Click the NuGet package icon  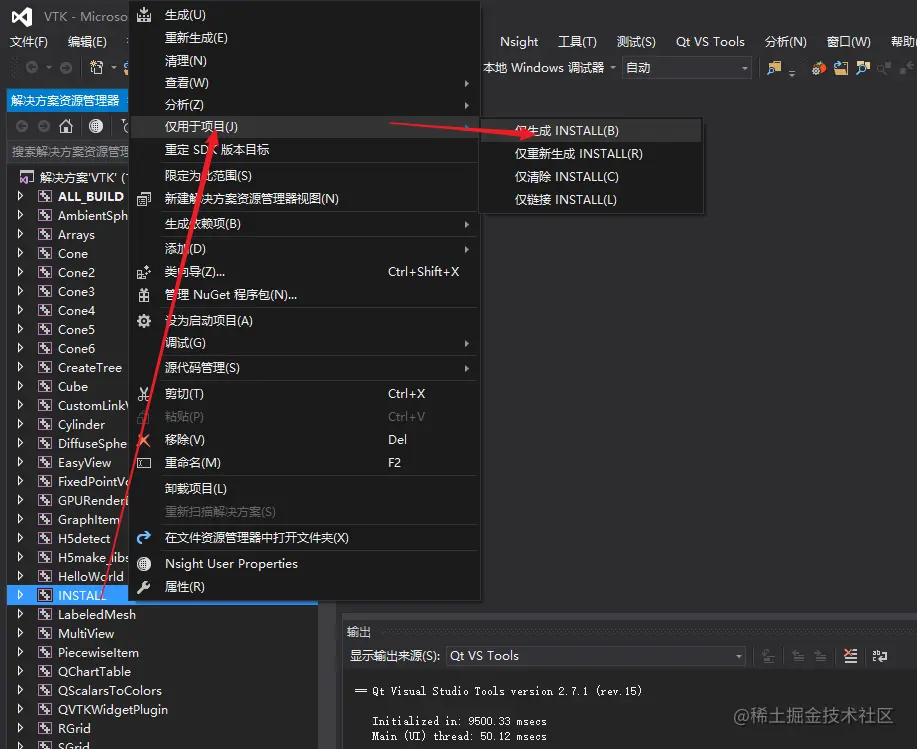(x=144, y=295)
